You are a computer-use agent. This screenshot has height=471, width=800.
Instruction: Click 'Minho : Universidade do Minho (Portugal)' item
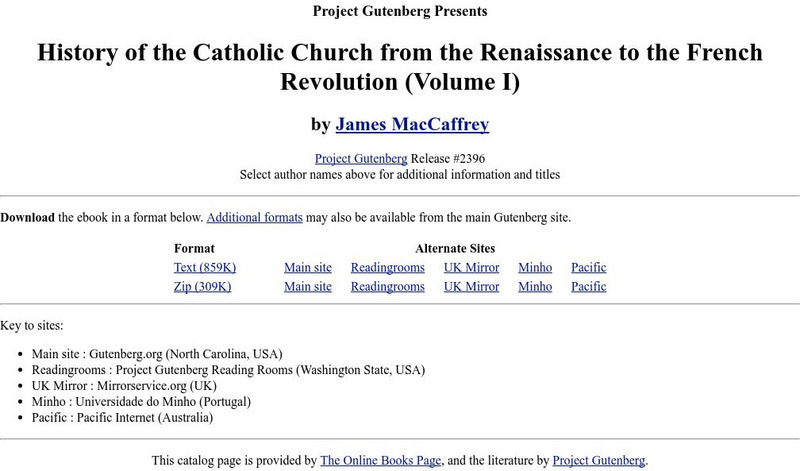[x=141, y=402]
